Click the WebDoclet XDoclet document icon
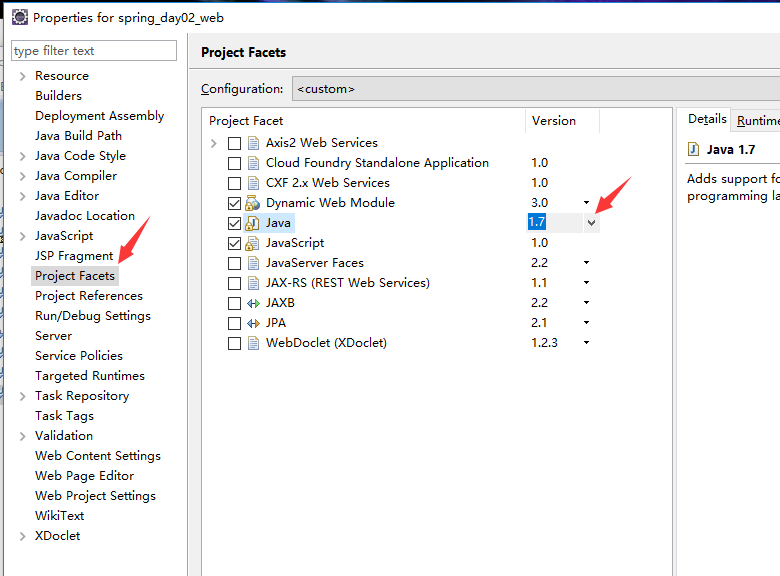Viewport: 780px width, 576px height. click(253, 343)
